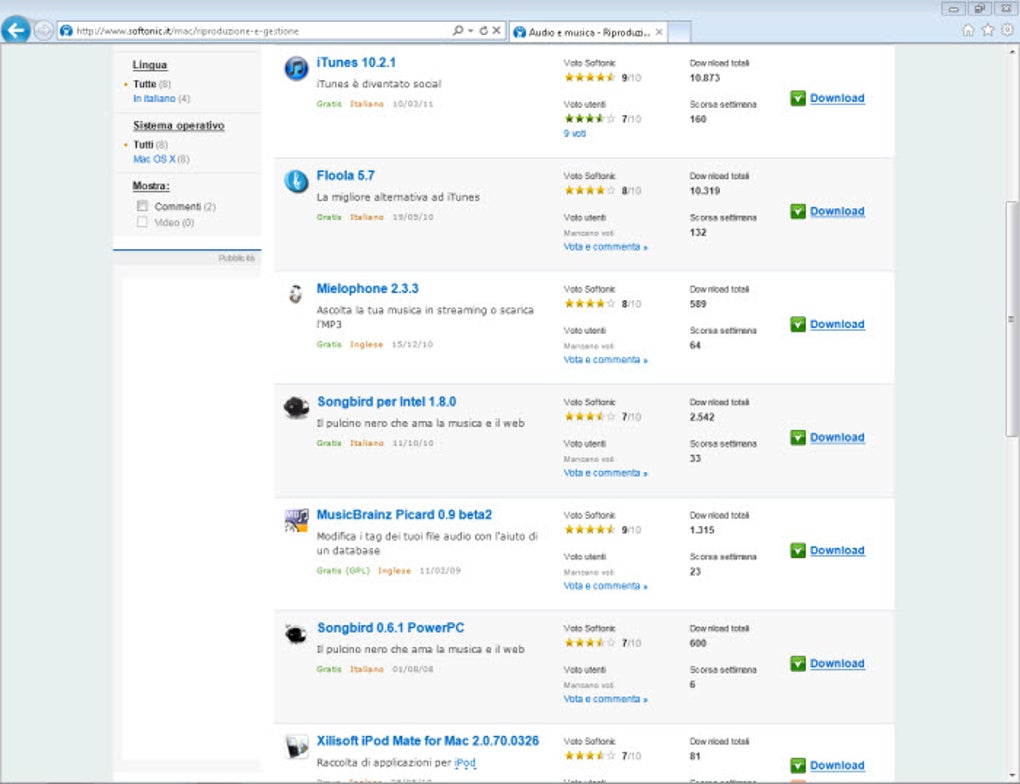
Task: Go back with the browser back arrow
Action: (x=16, y=29)
